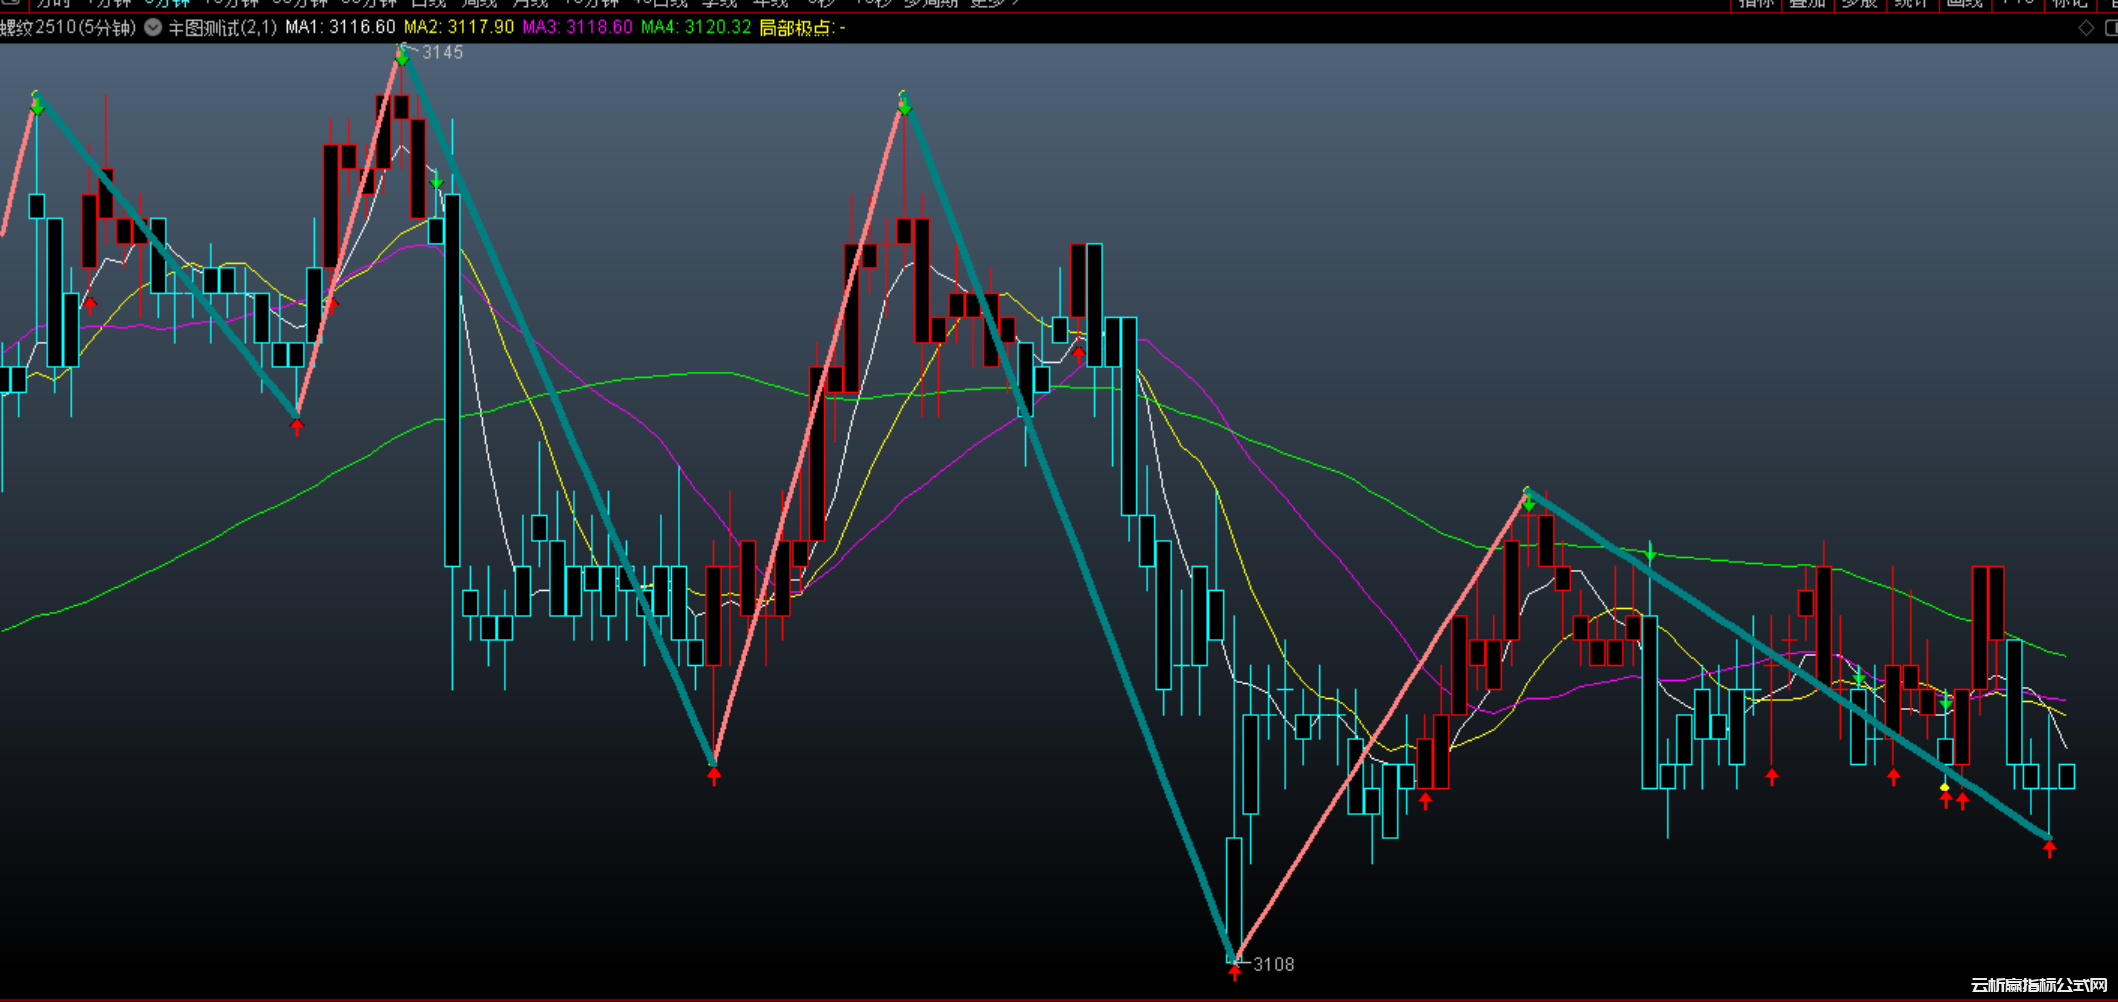Click the MA1: 3116.60 value
2118x1002 pixels.
coord(340,28)
